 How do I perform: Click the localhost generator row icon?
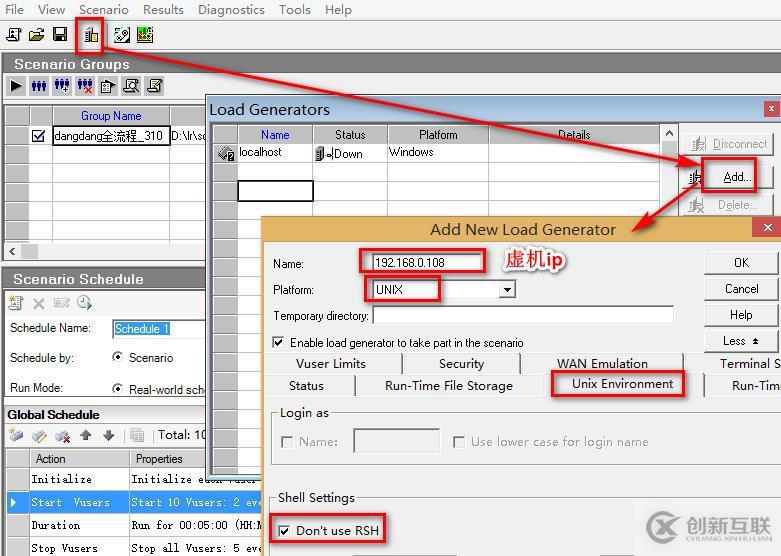click(x=226, y=153)
